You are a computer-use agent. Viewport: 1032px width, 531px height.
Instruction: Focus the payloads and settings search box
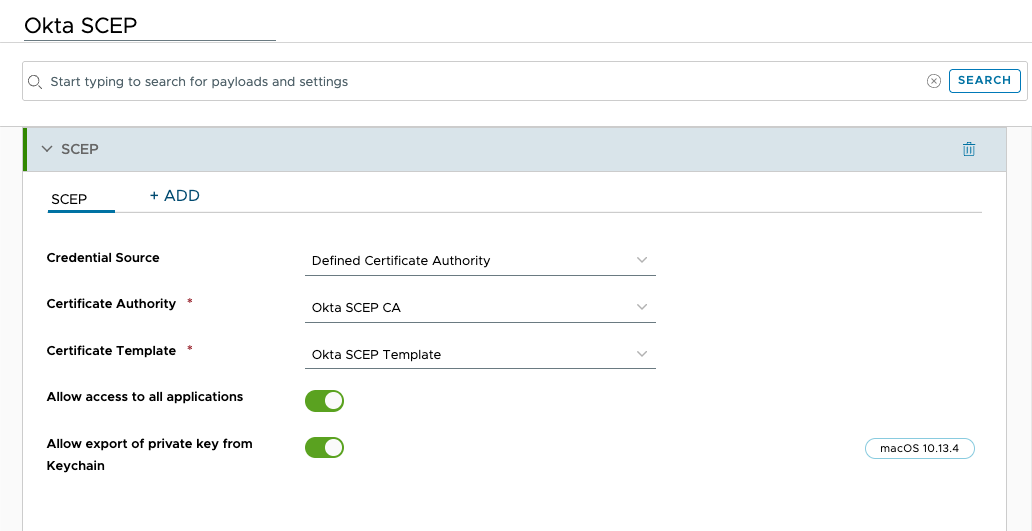pos(480,82)
